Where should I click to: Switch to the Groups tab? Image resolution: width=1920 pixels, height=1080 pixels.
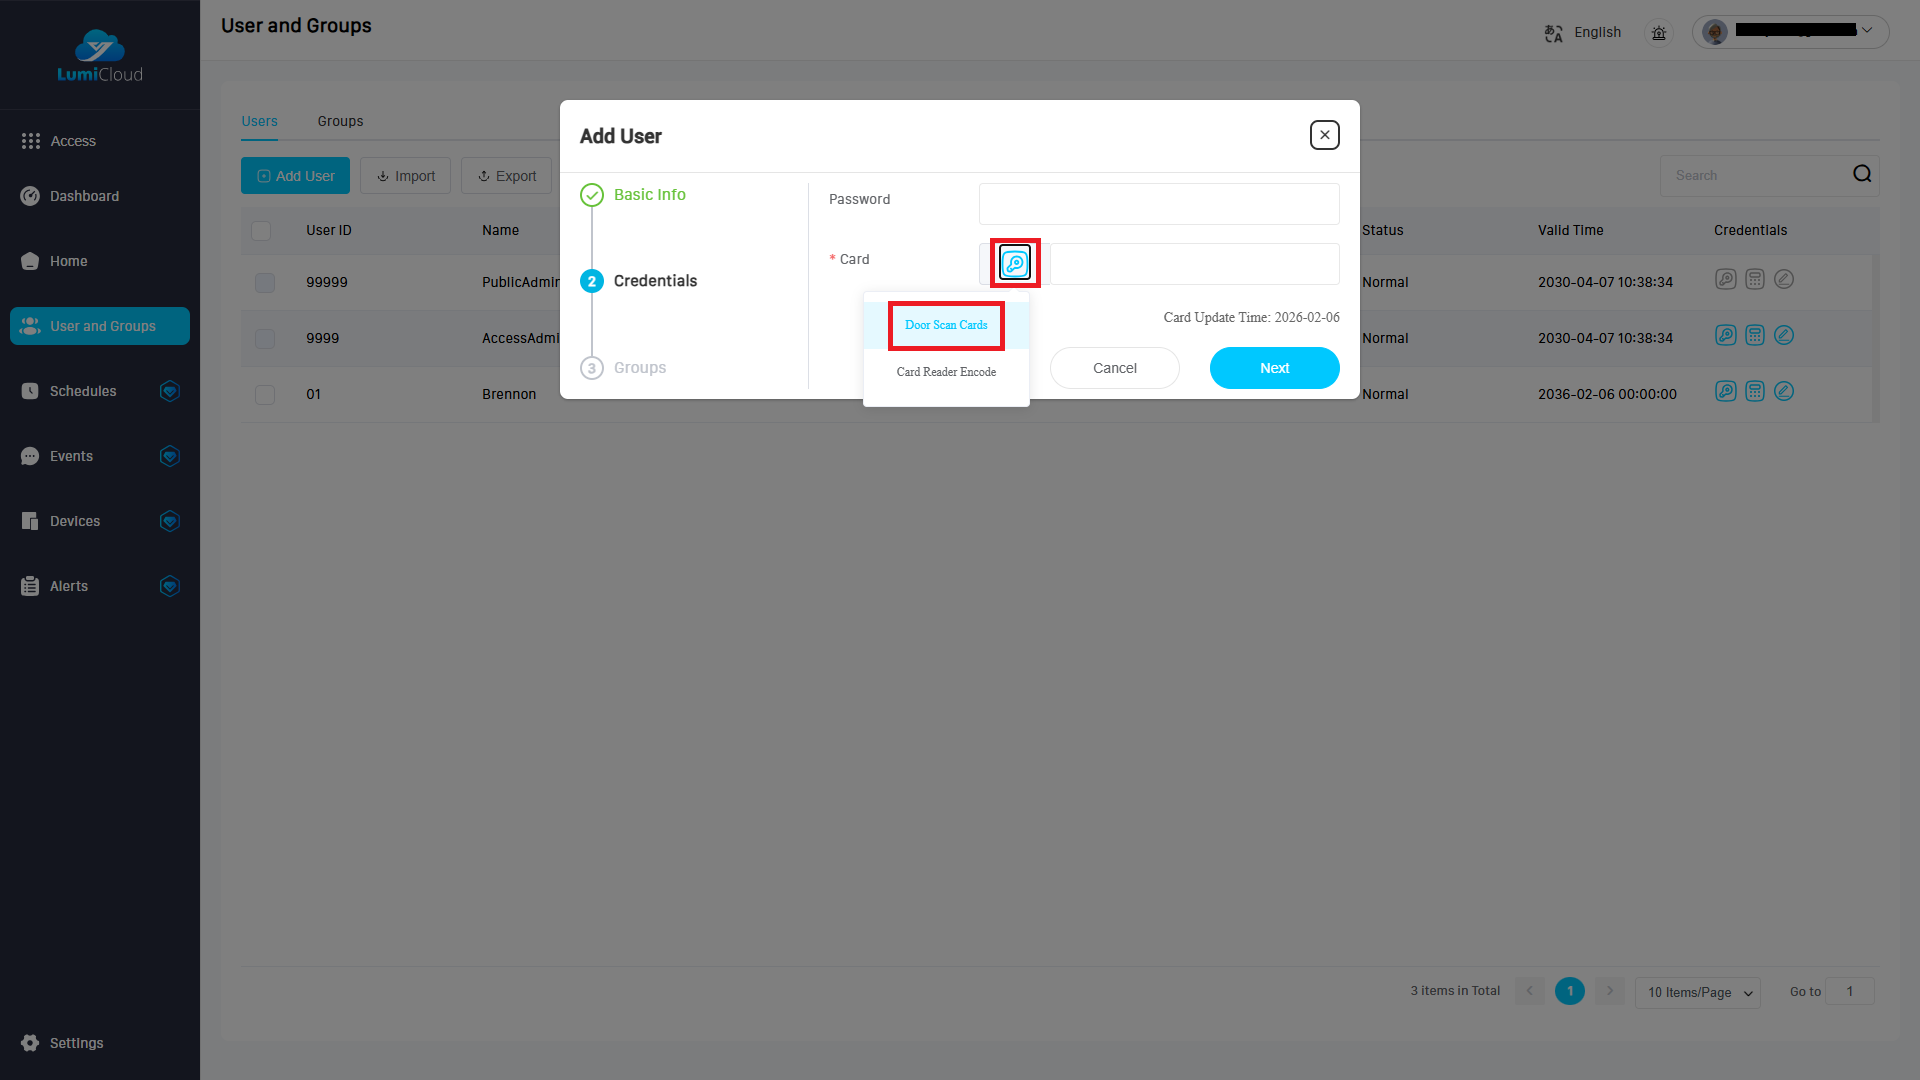(x=340, y=121)
